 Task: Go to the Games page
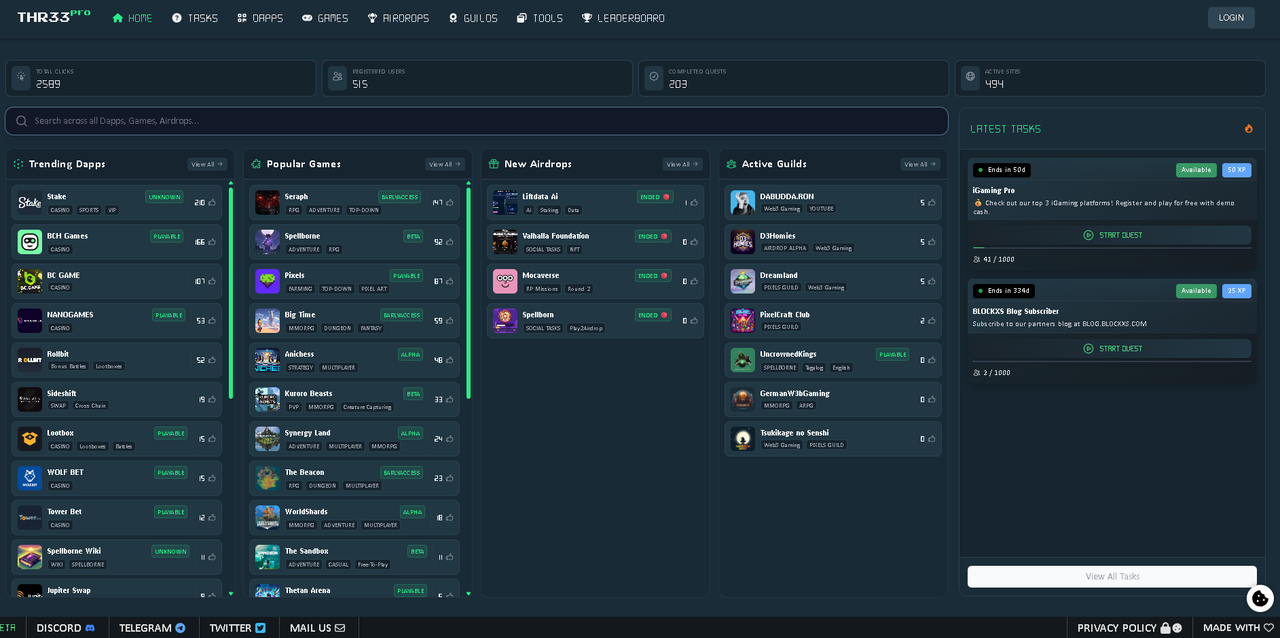point(325,18)
